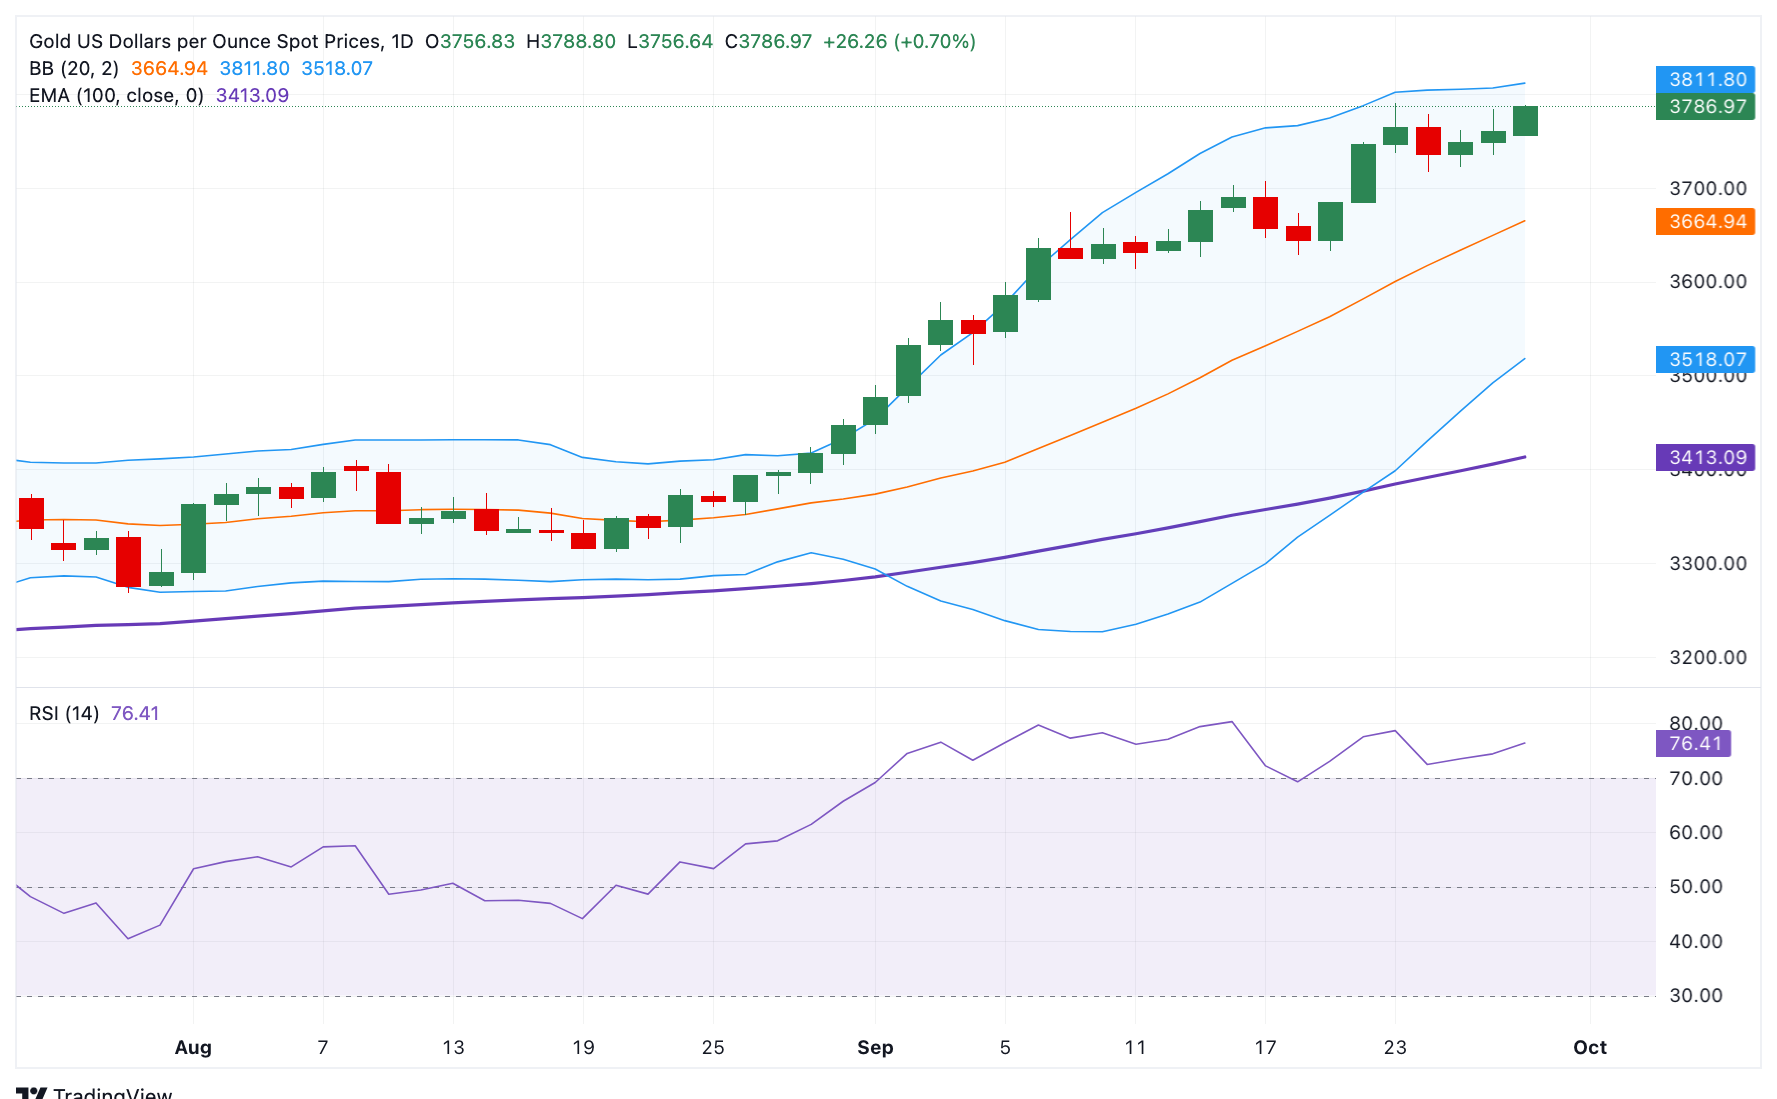Click the Aug label on the time axis
The image size is (1777, 1099).
pyautogui.click(x=193, y=1047)
